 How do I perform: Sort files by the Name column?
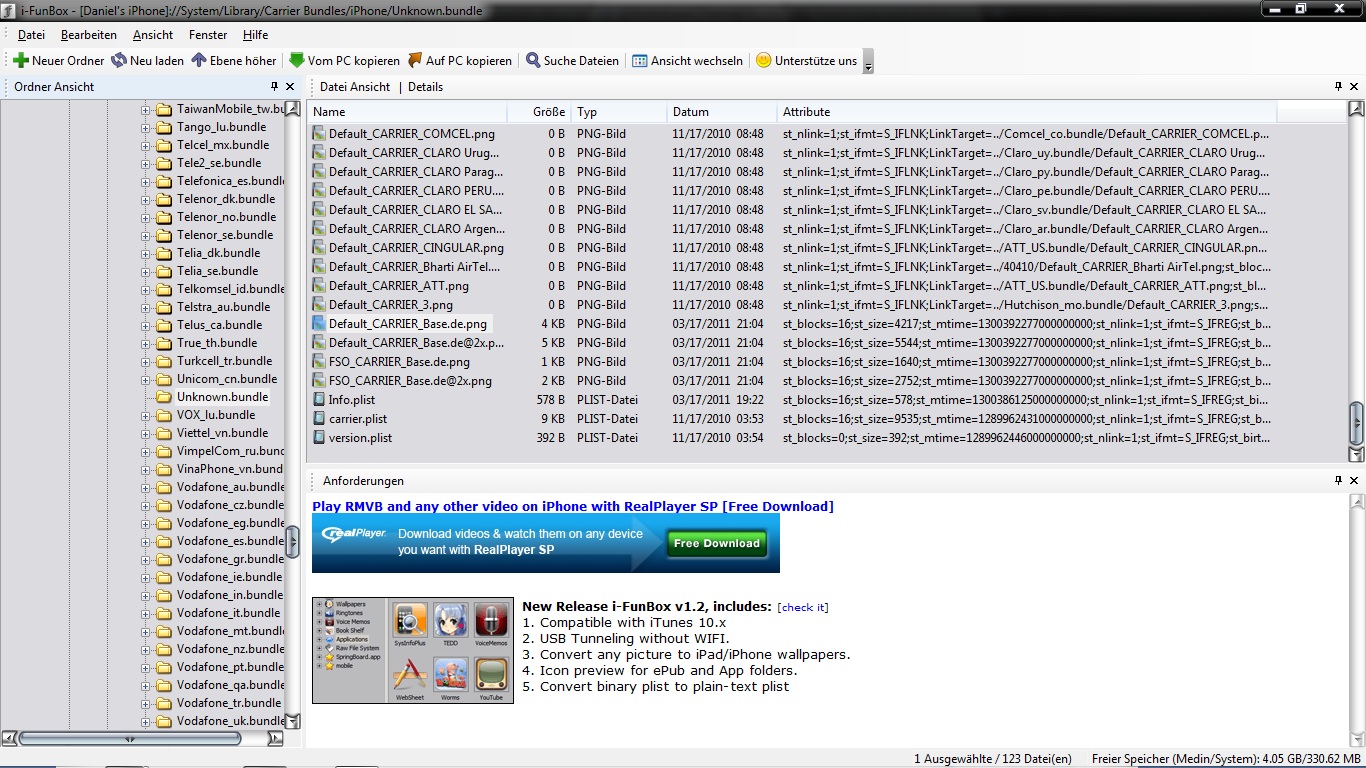point(407,112)
